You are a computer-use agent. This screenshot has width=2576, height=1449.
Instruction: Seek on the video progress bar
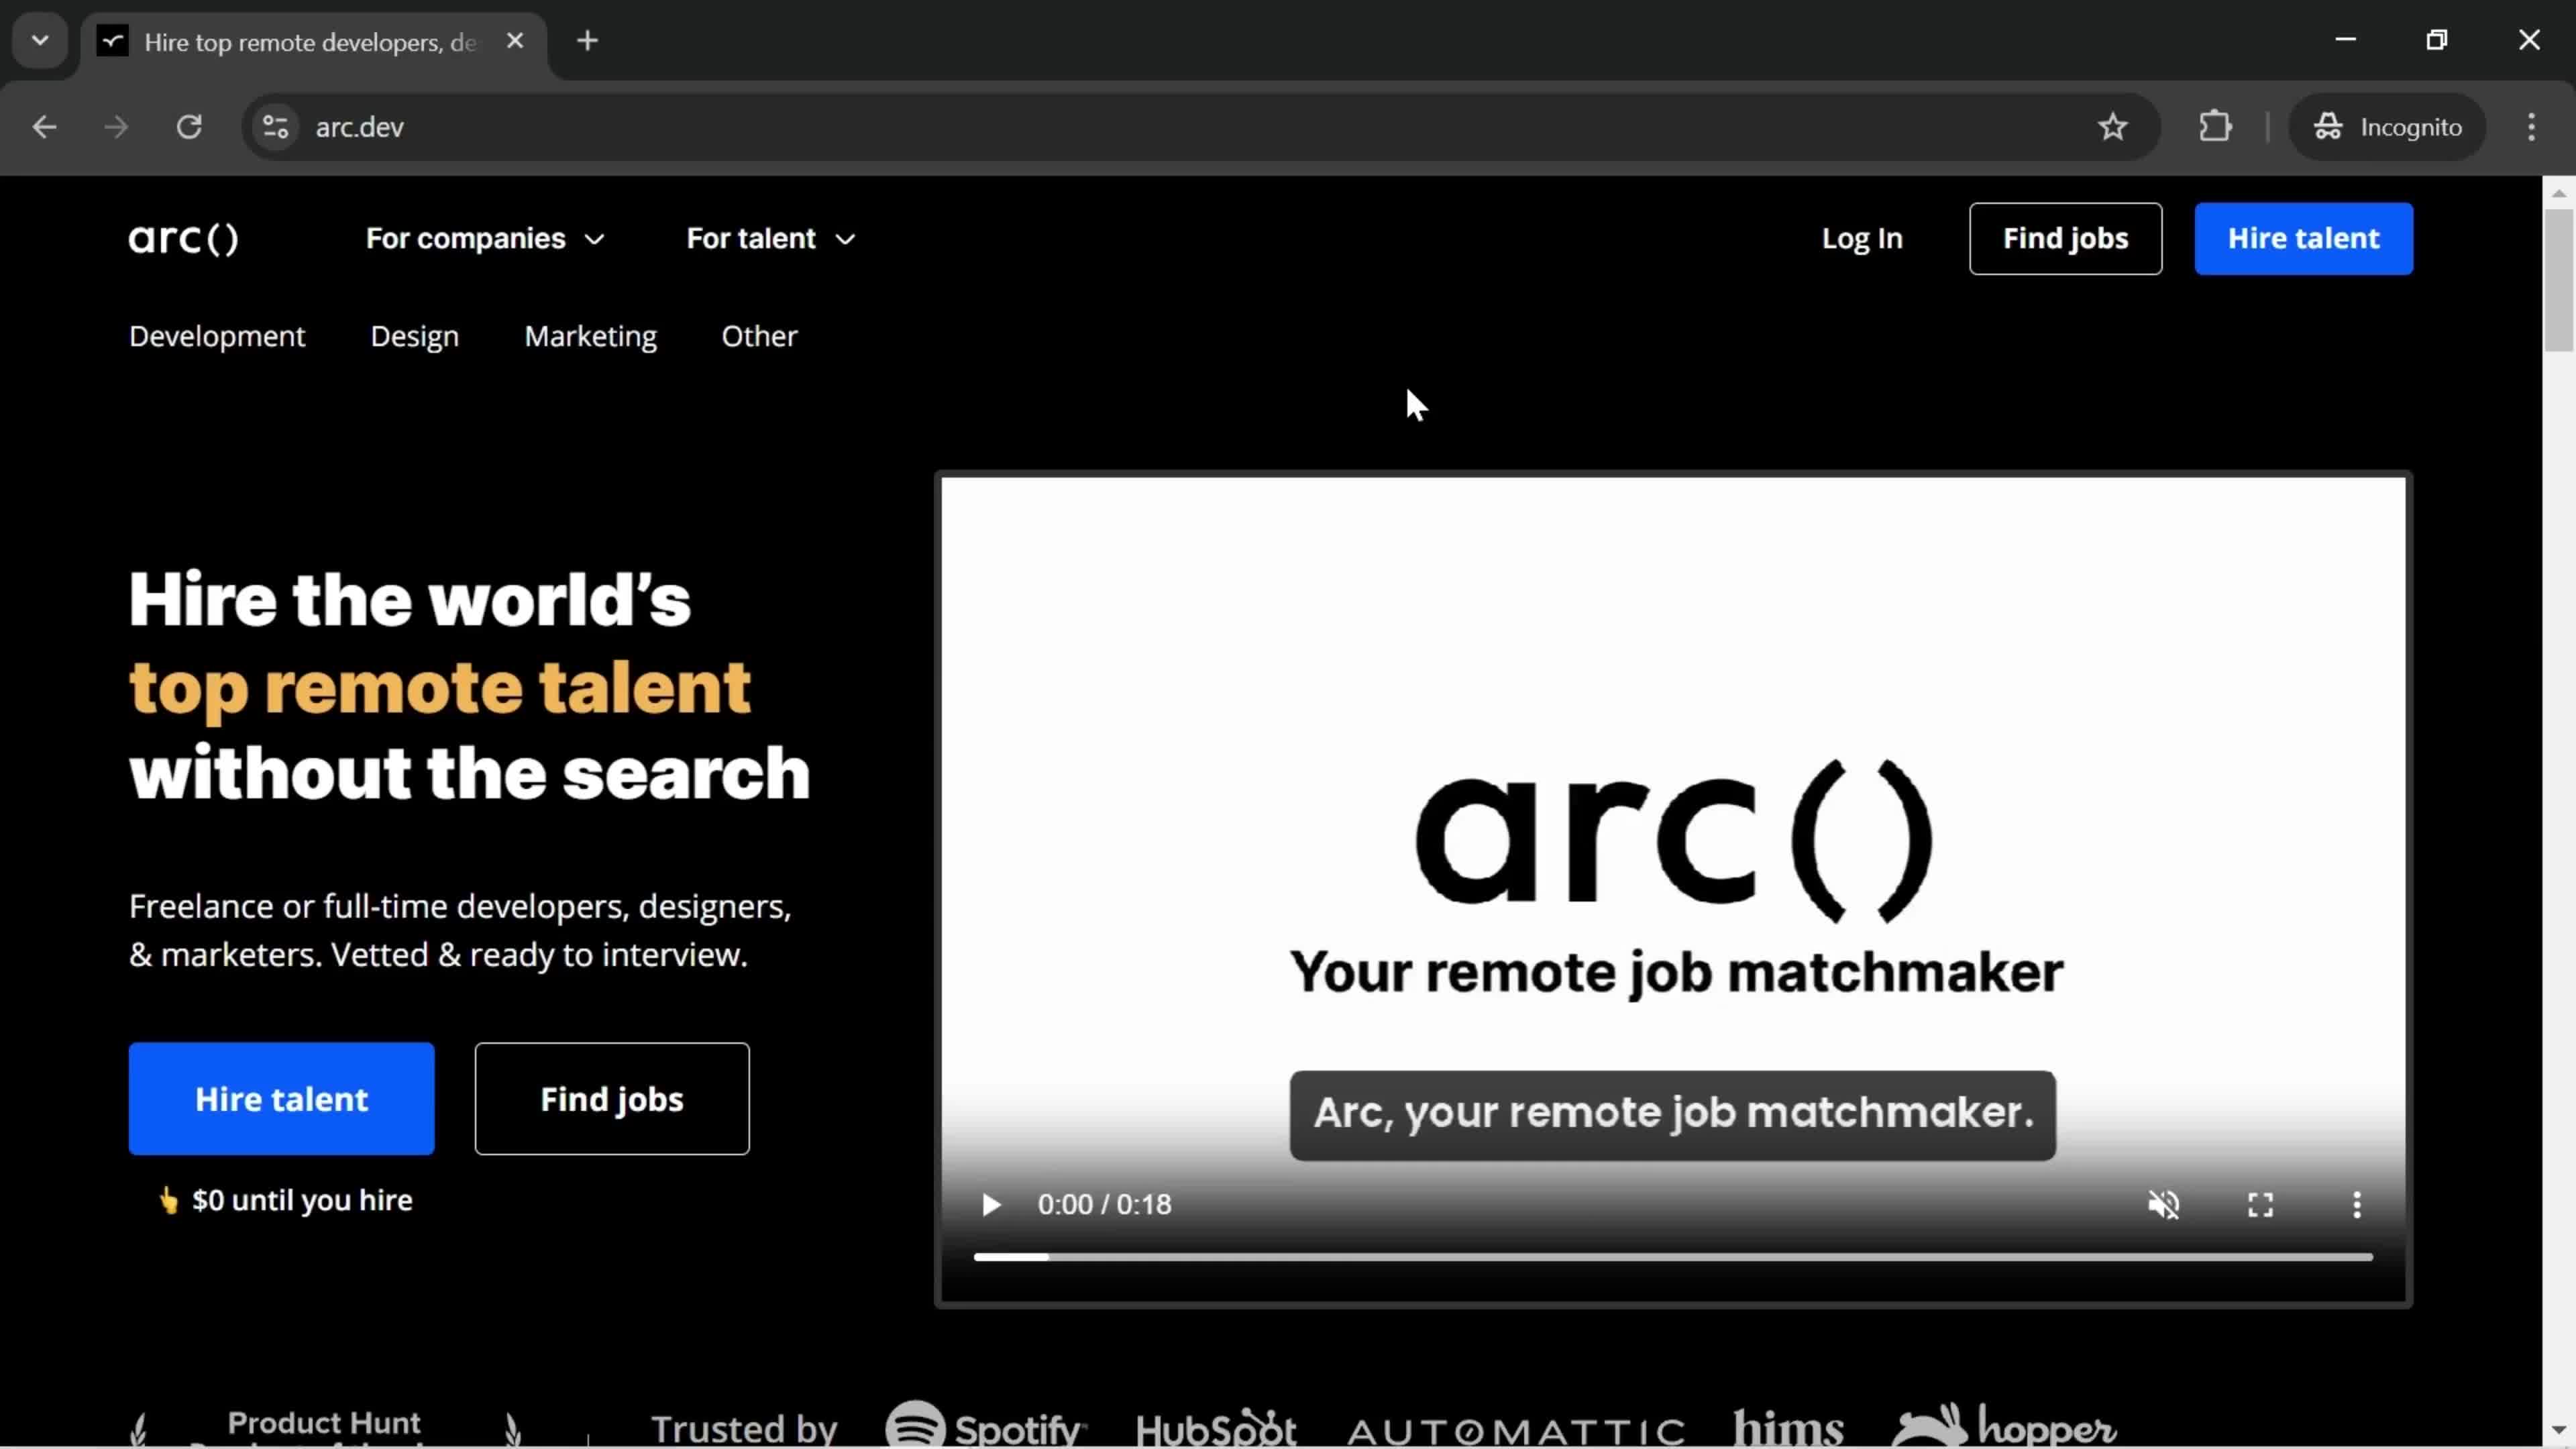1673,1257
